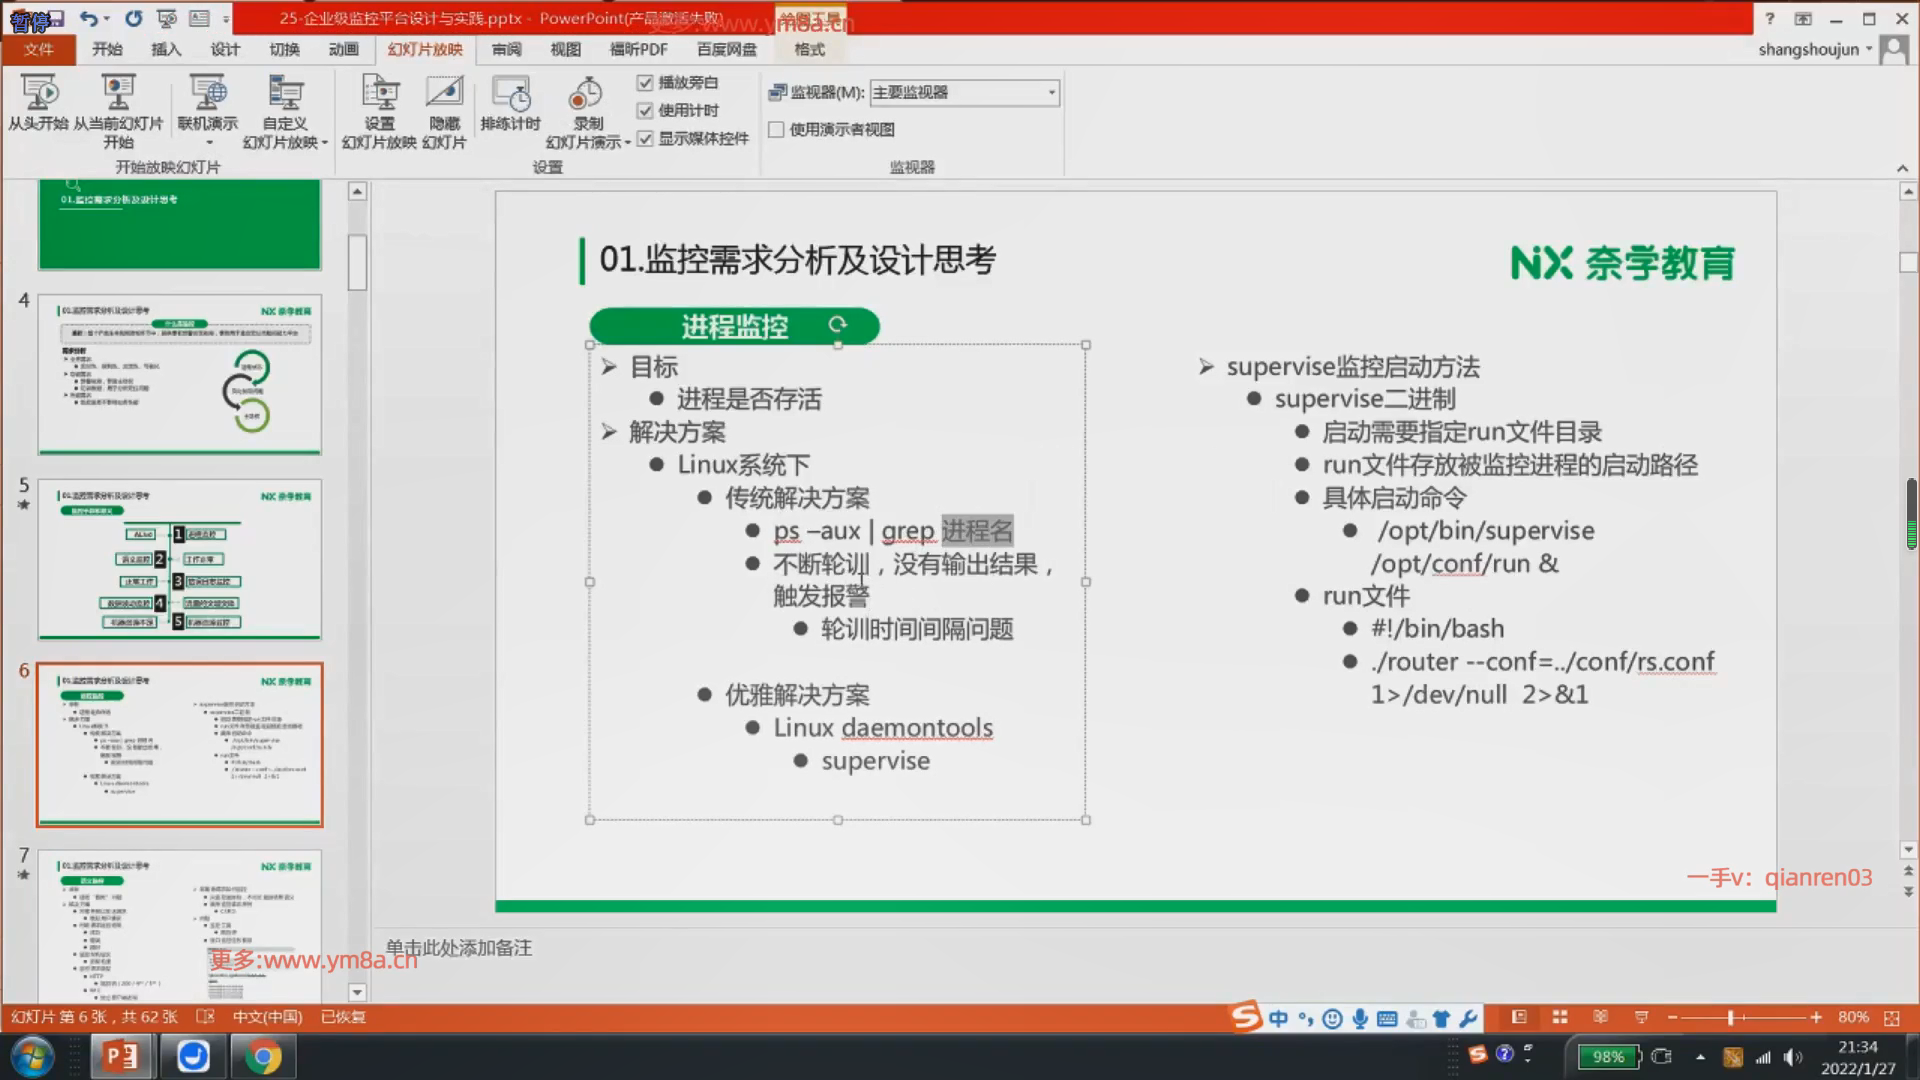Switch to the Insert (插入) tab
The image size is (1920, 1080).
pyautogui.click(x=166, y=49)
